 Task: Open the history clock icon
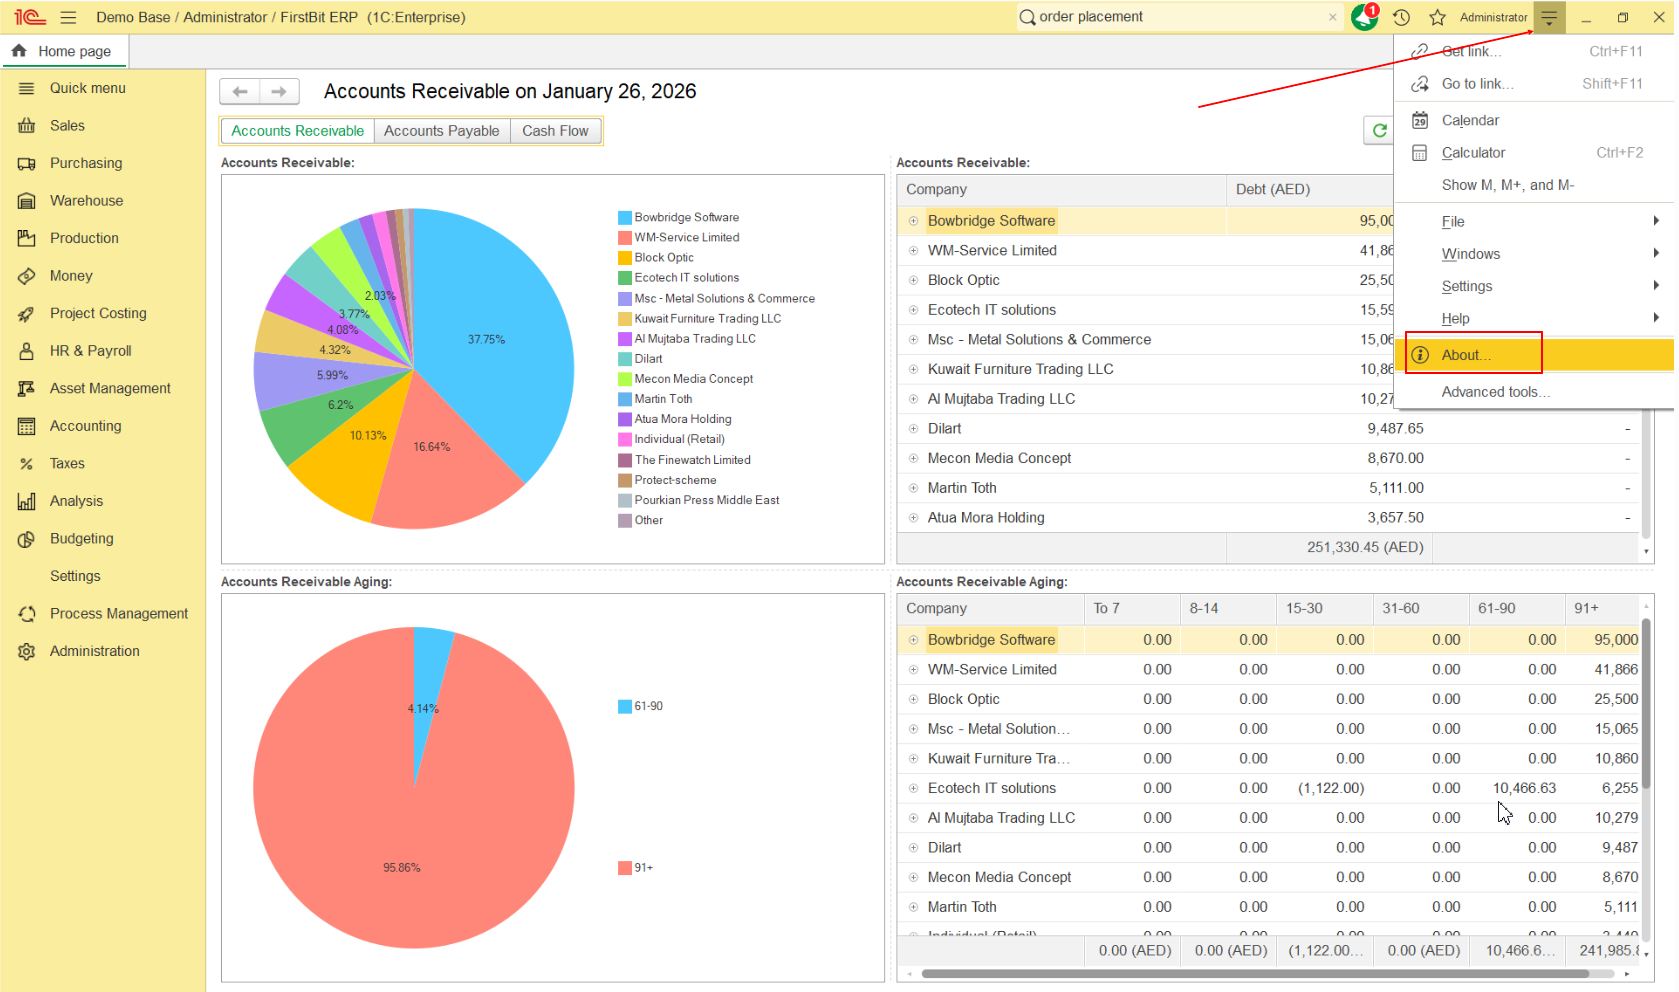(x=1401, y=17)
